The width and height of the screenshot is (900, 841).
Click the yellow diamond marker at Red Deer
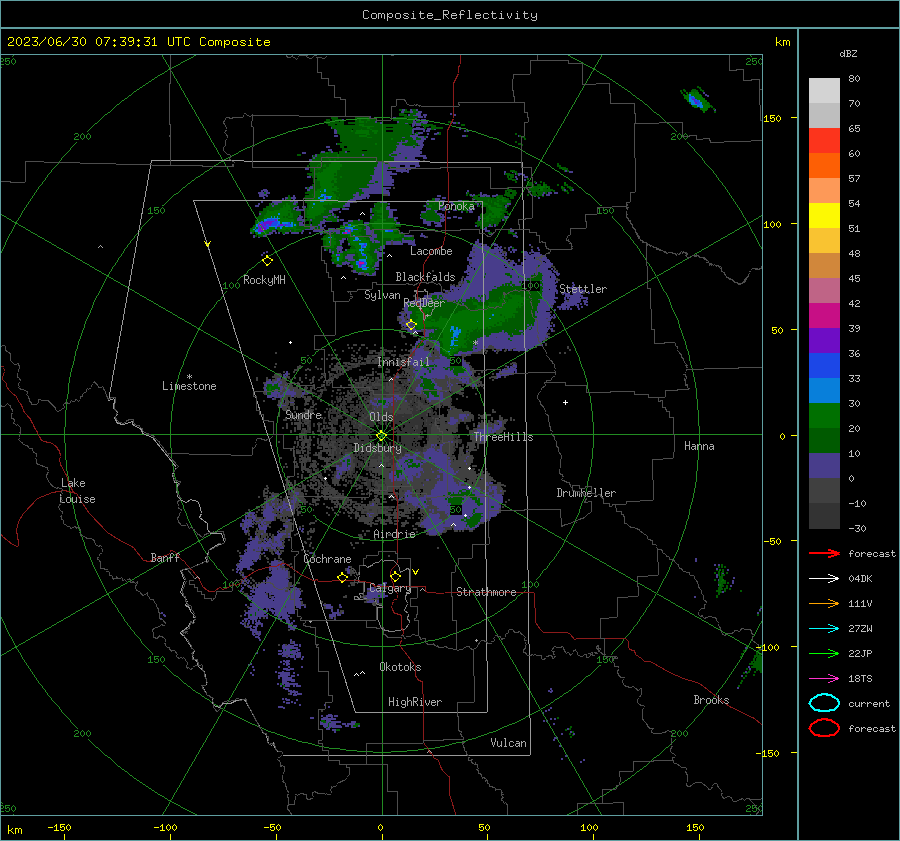pyautogui.click(x=411, y=325)
